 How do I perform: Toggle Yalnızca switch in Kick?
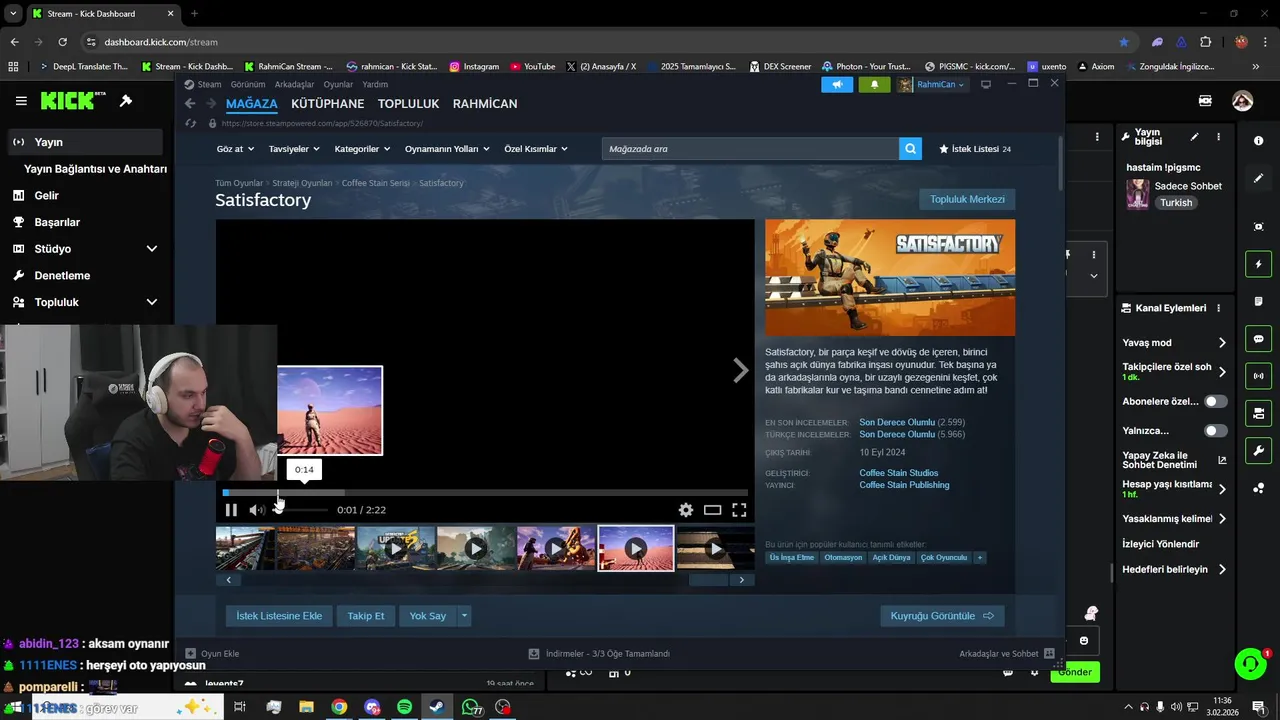click(x=1216, y=431)
